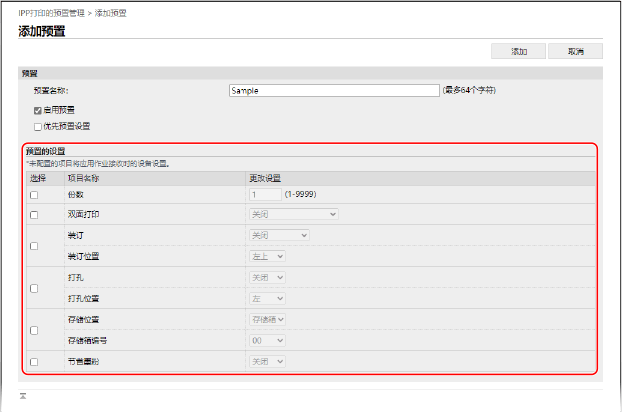The width and height of the screenshot is (622, 412).
Task: Tick the 优先预置设置 checkbox
Action: (x=37, y=127)
